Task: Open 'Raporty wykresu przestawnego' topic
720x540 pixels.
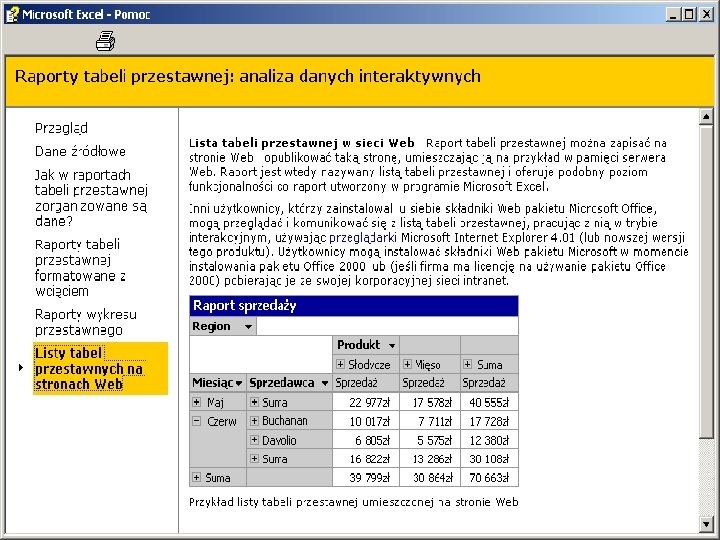Action: click(x=86, y=322)
